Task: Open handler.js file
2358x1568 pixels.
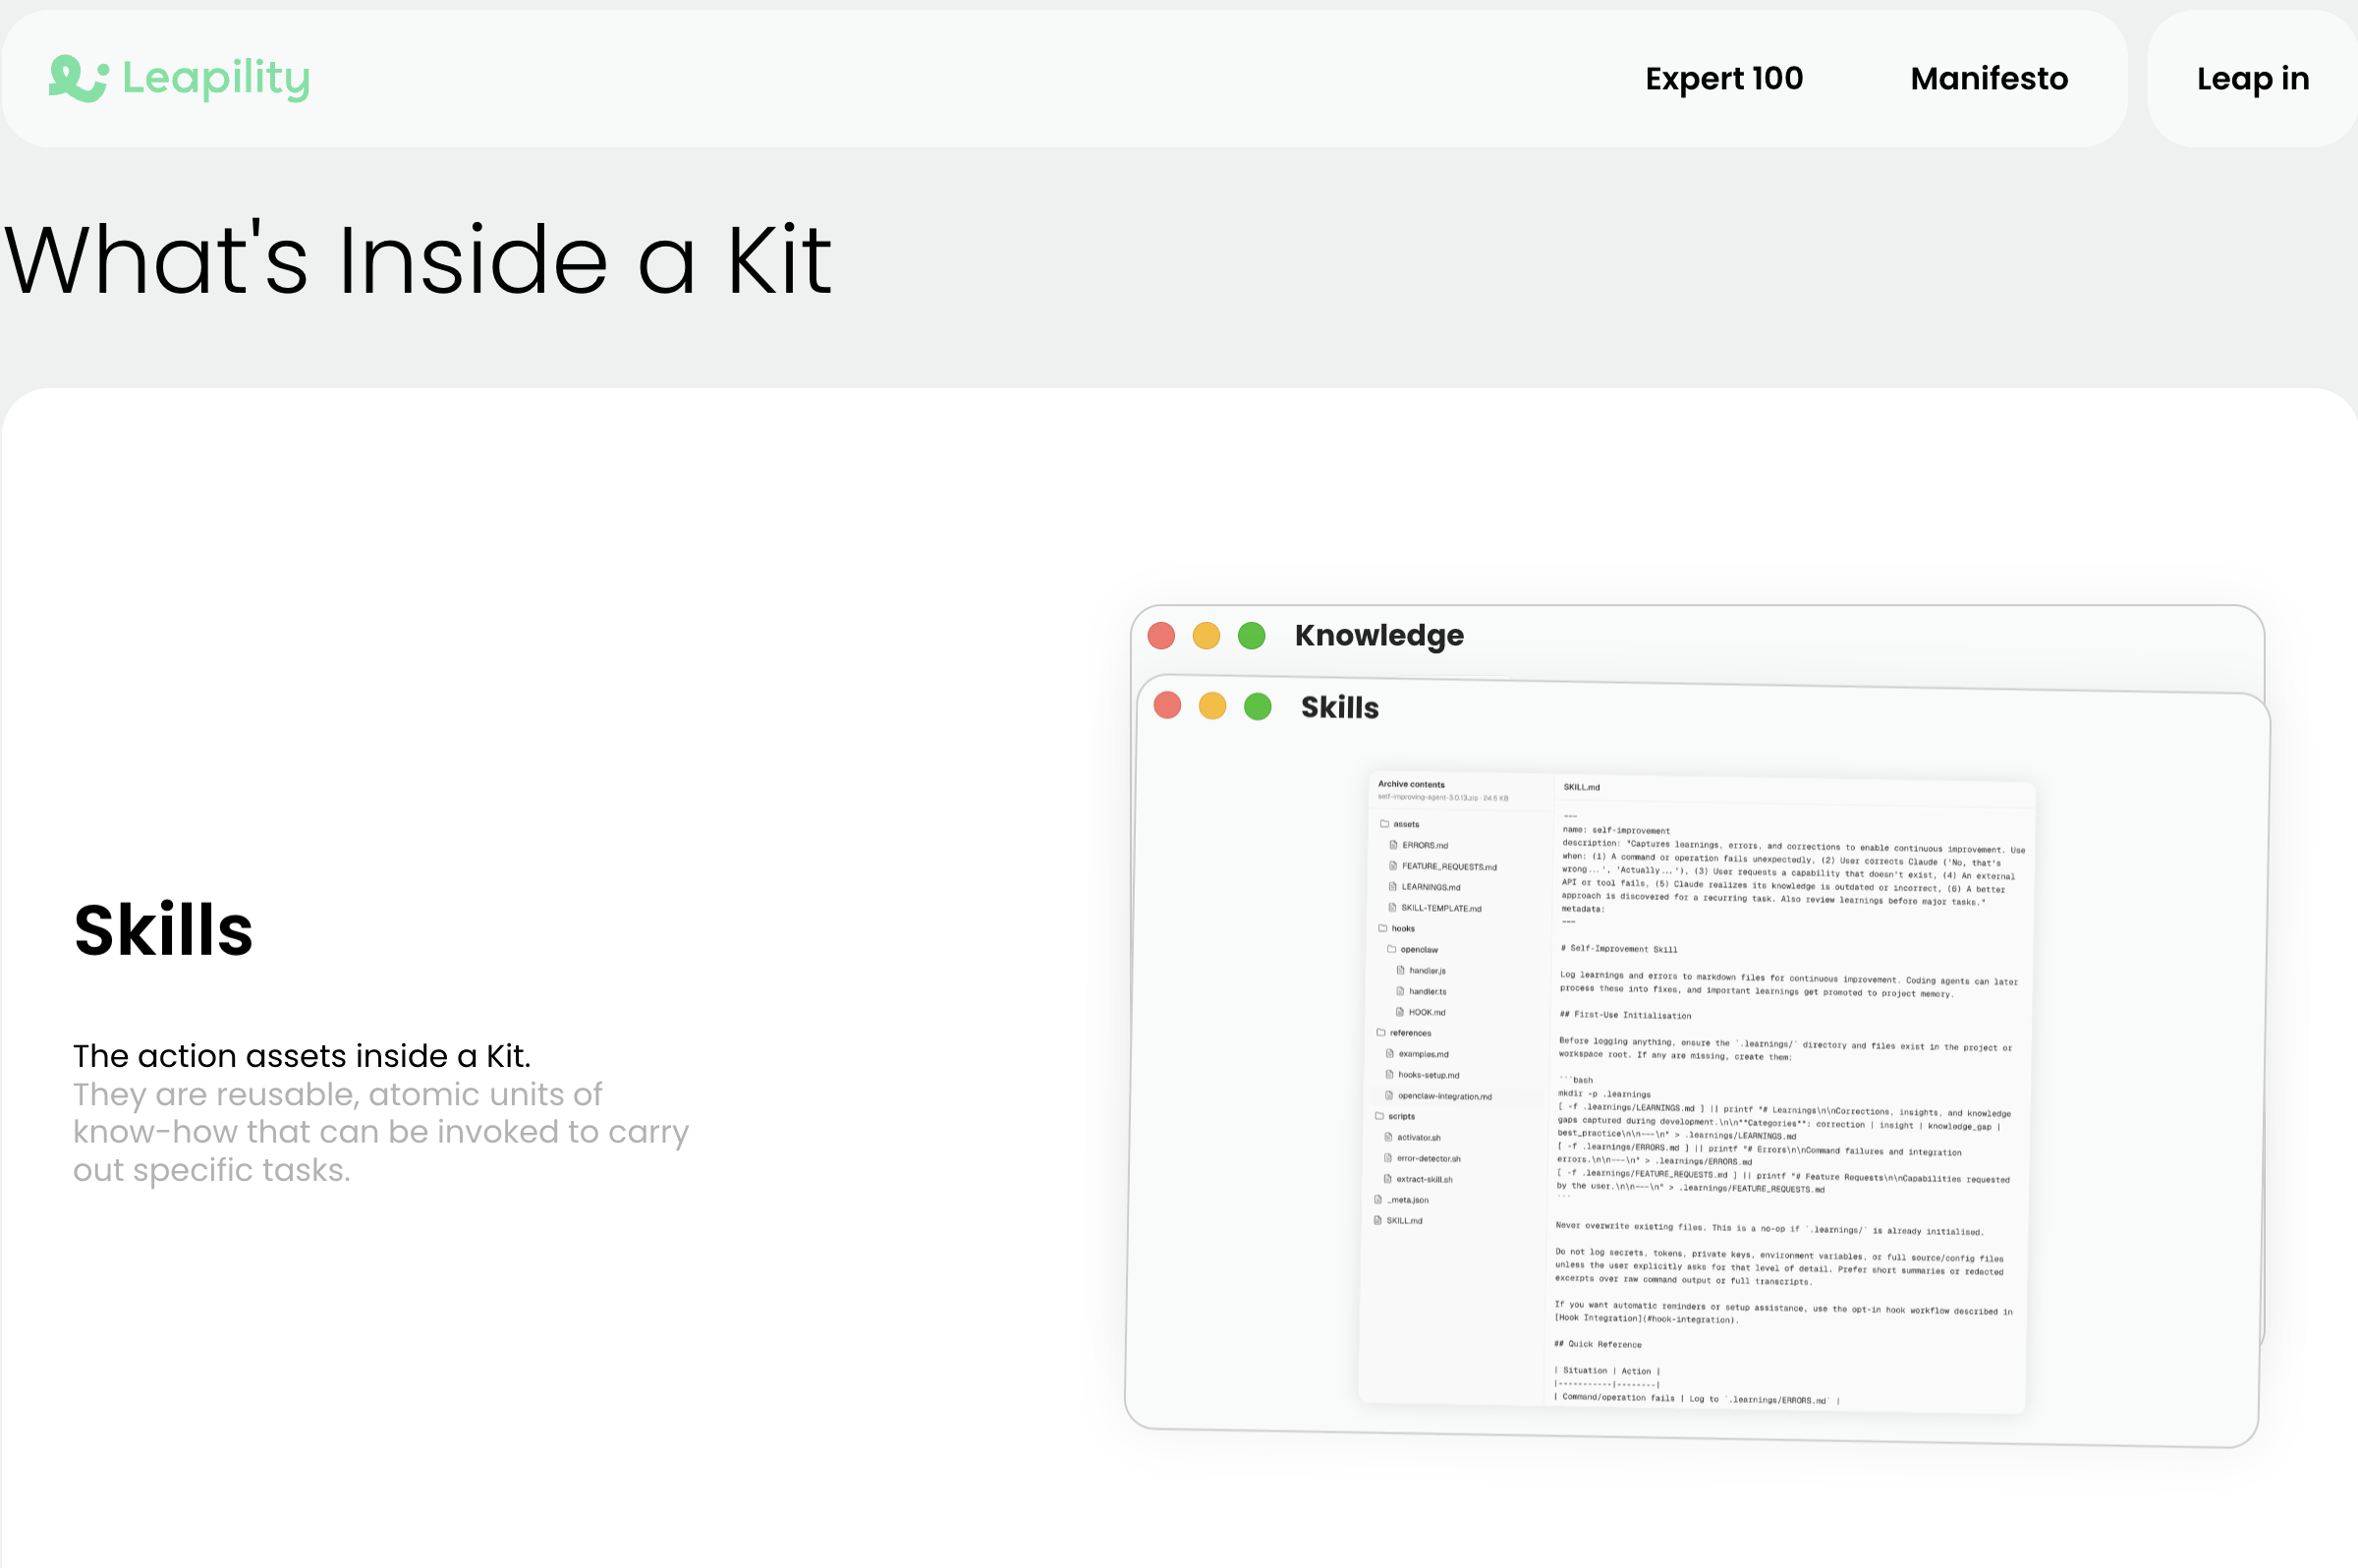Action: [1420, 970]
